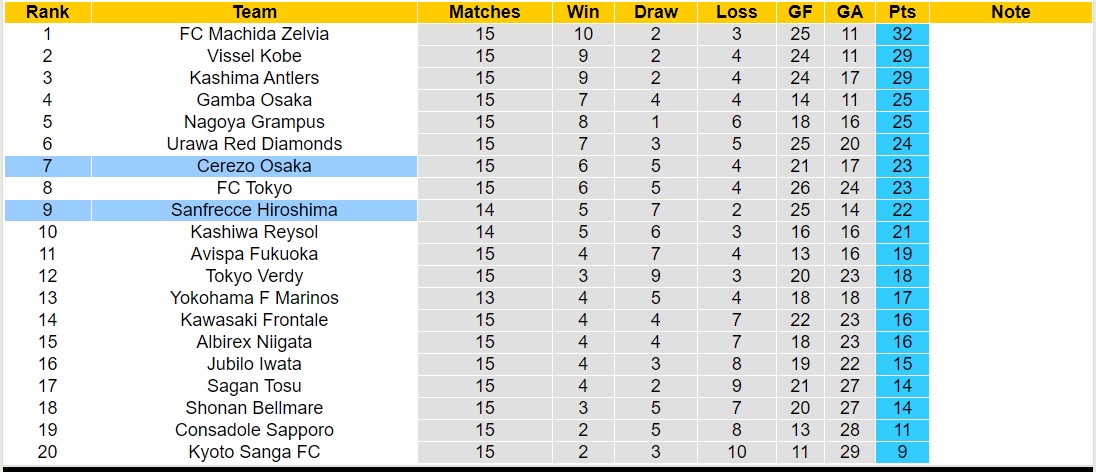Click the 32 points cell for Machida Zelvia
This screenshot has height=472, width=1096.
pyautogui.click(x=901, y=34)
